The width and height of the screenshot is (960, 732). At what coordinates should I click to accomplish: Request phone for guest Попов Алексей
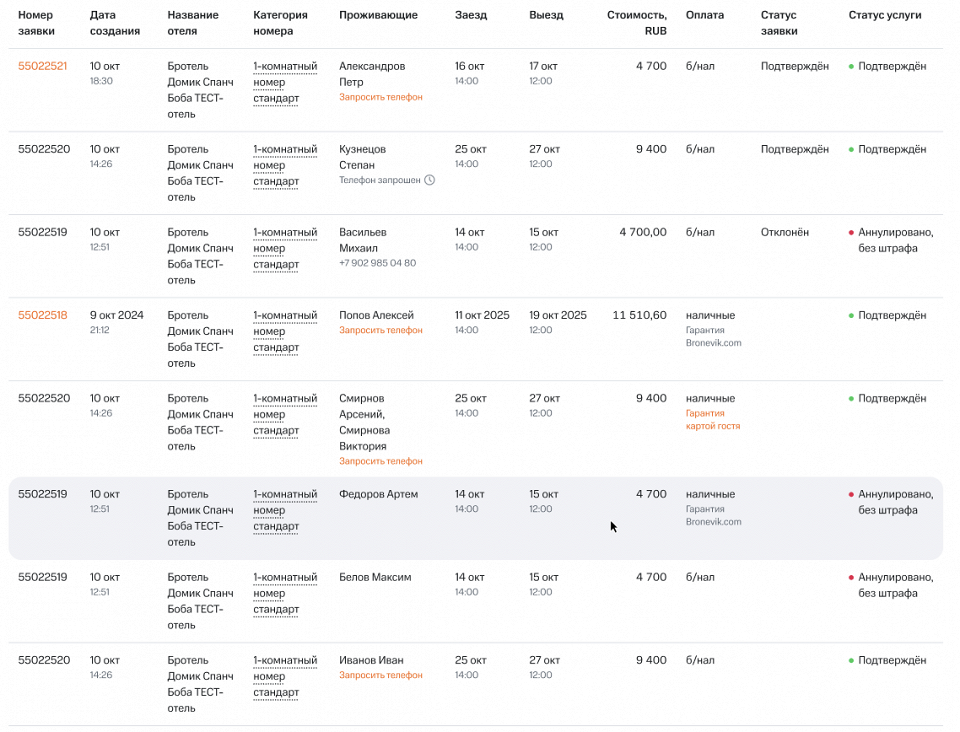point(380,330)
